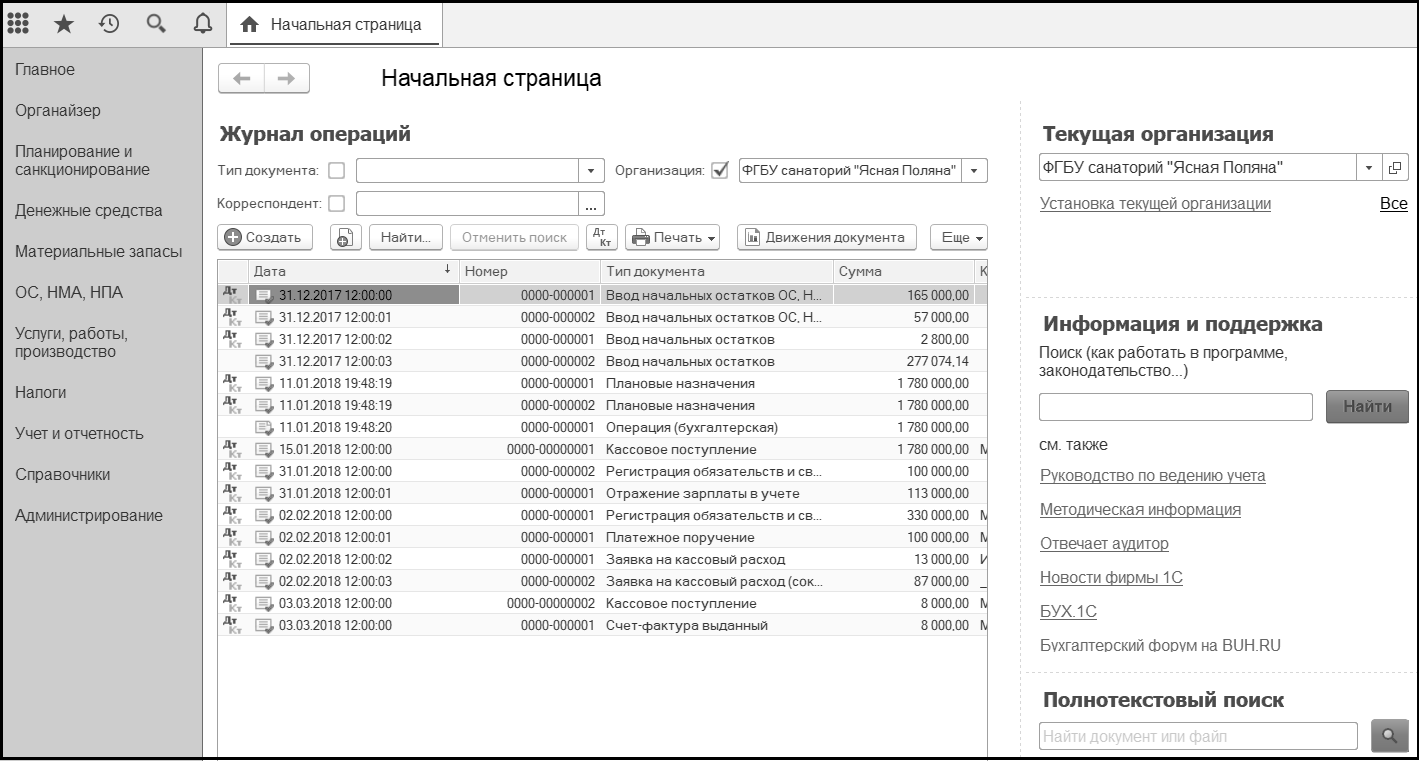The image size is (1419, 761).
Task: Click the Дт/Кт toolbar icon
Action: [x=602, y=237]
